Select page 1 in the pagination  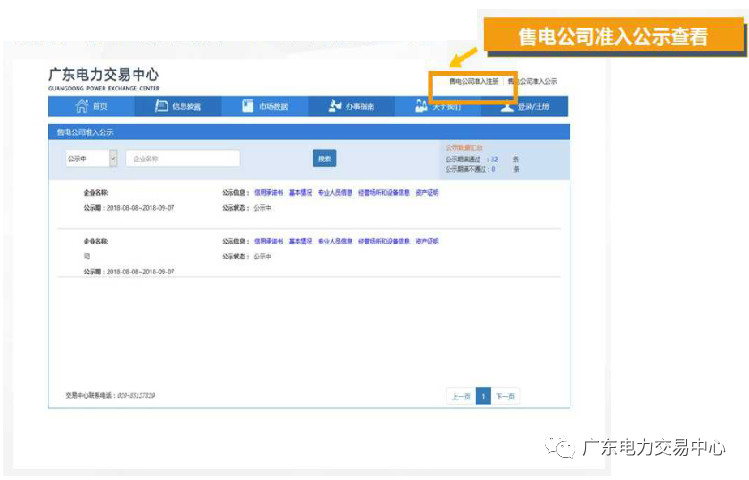(x=483, y=396)
